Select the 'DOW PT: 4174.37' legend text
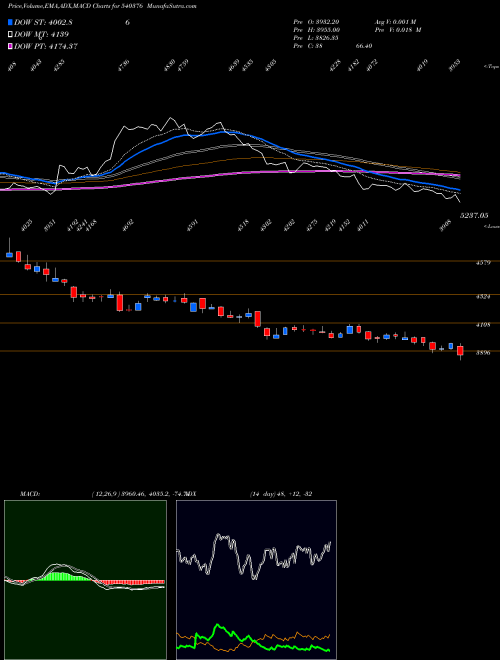This screenshot has height=660, width=500. [x=46, y=46]
